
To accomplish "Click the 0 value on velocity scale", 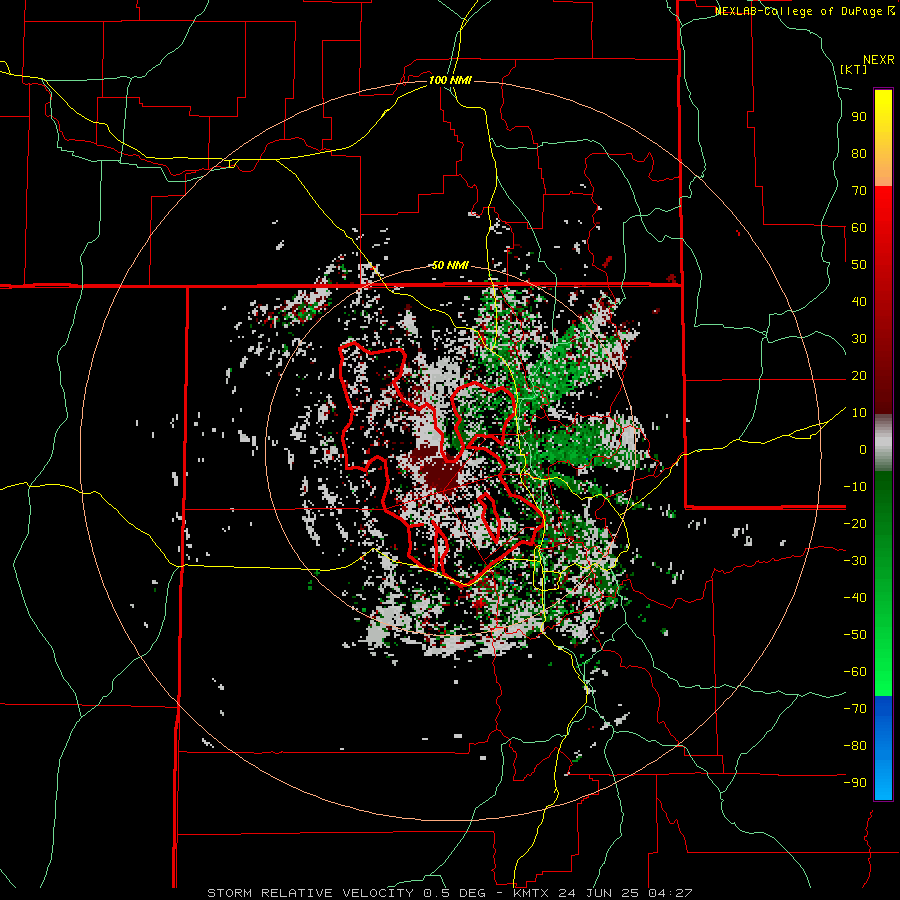I will pos(863,449).
